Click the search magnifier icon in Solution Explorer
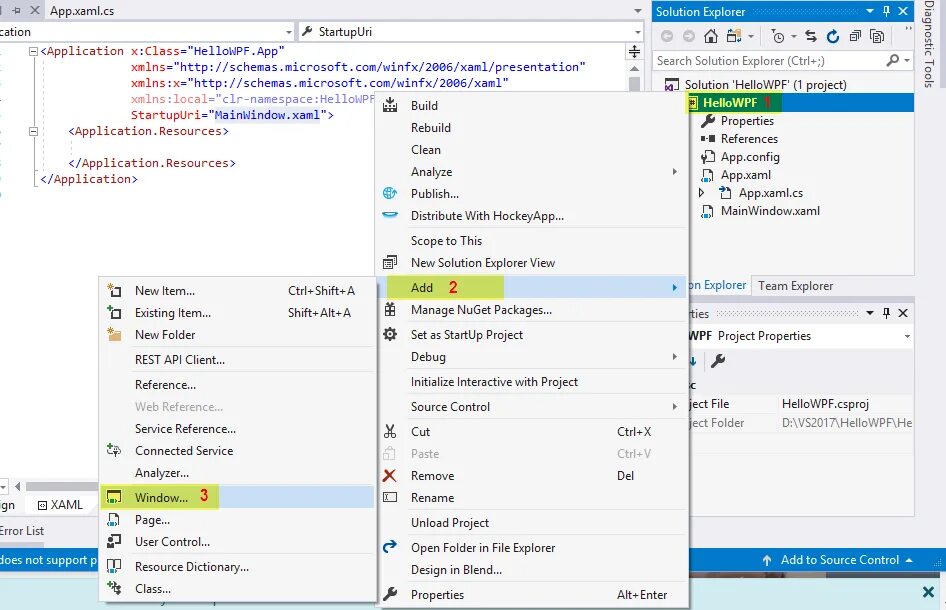 click(892, 60)
